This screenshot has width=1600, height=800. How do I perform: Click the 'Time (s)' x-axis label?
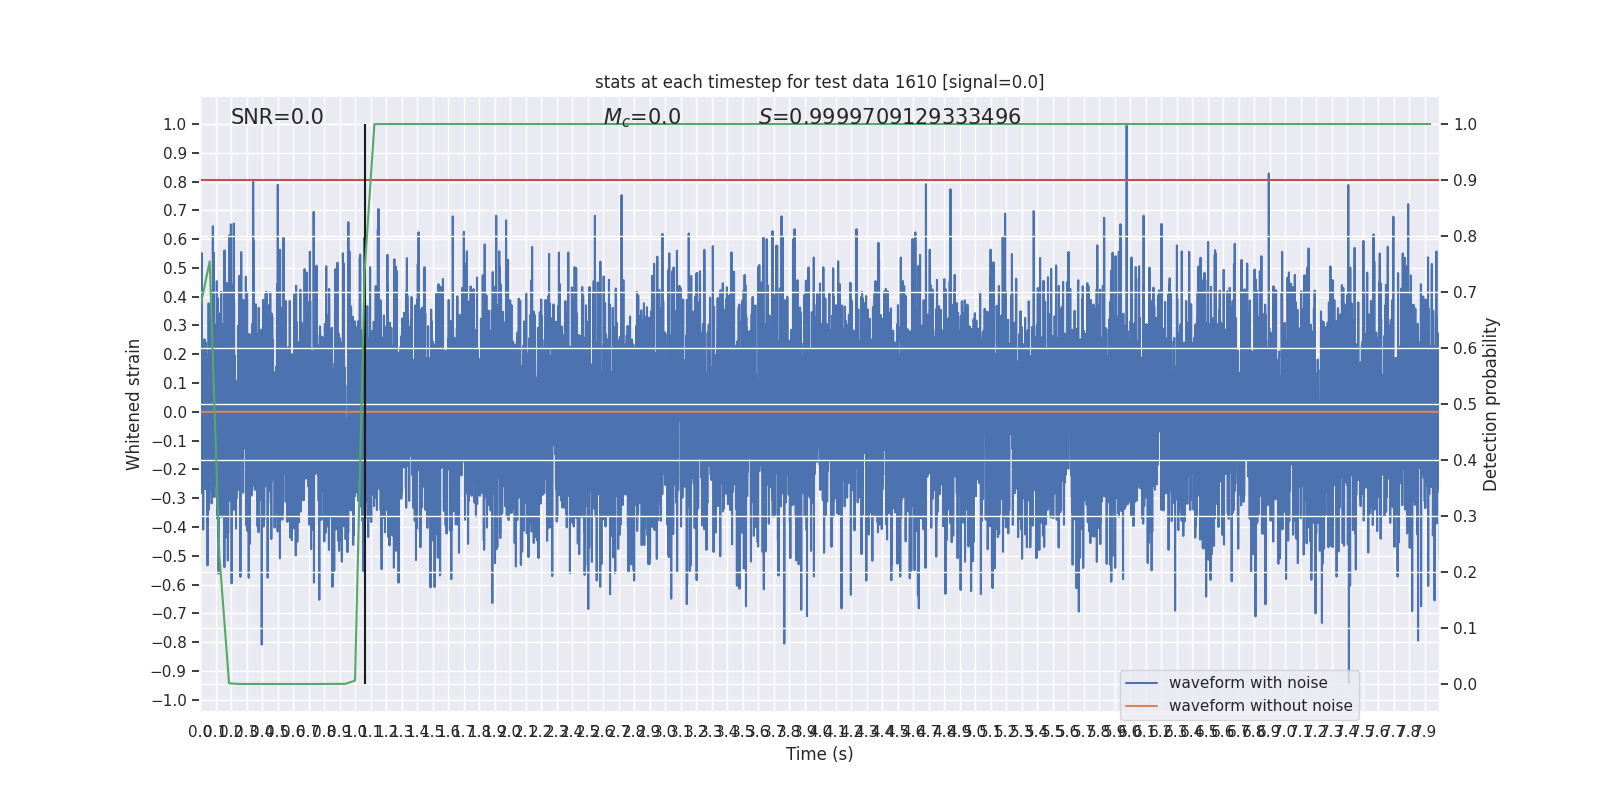coord(819,754)
